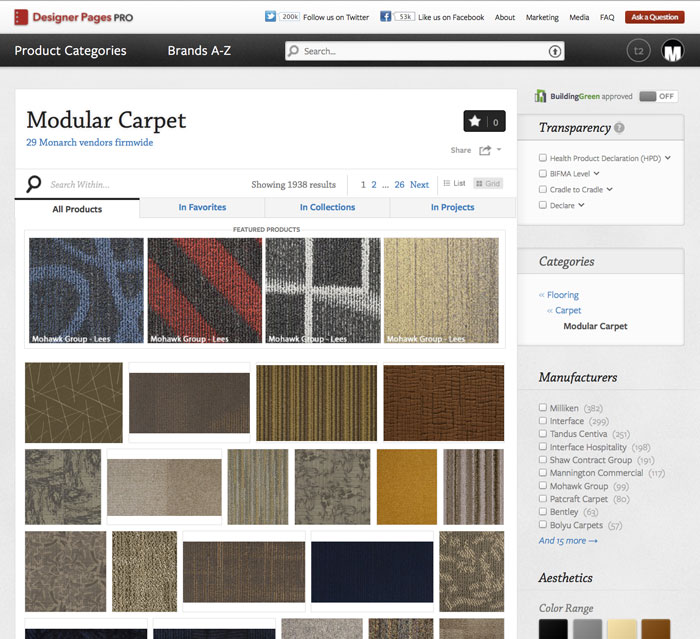Check Health Product Declaration (HPD)

[x=543, y=158]
